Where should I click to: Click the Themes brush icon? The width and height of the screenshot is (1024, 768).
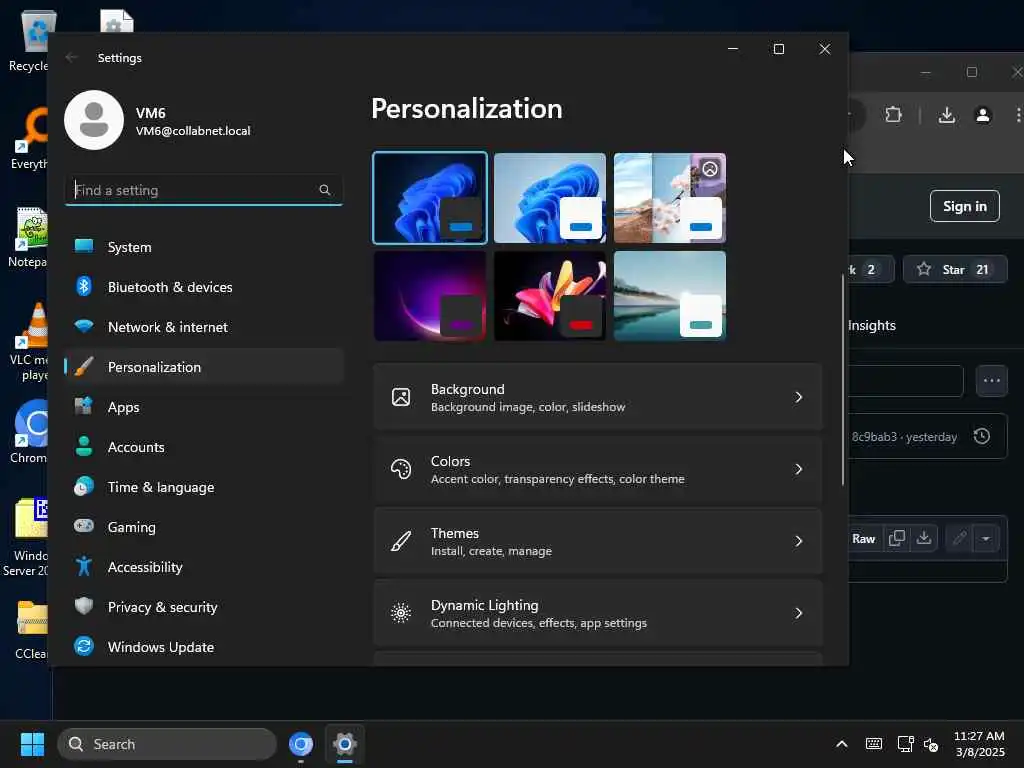tap(401, 541)
